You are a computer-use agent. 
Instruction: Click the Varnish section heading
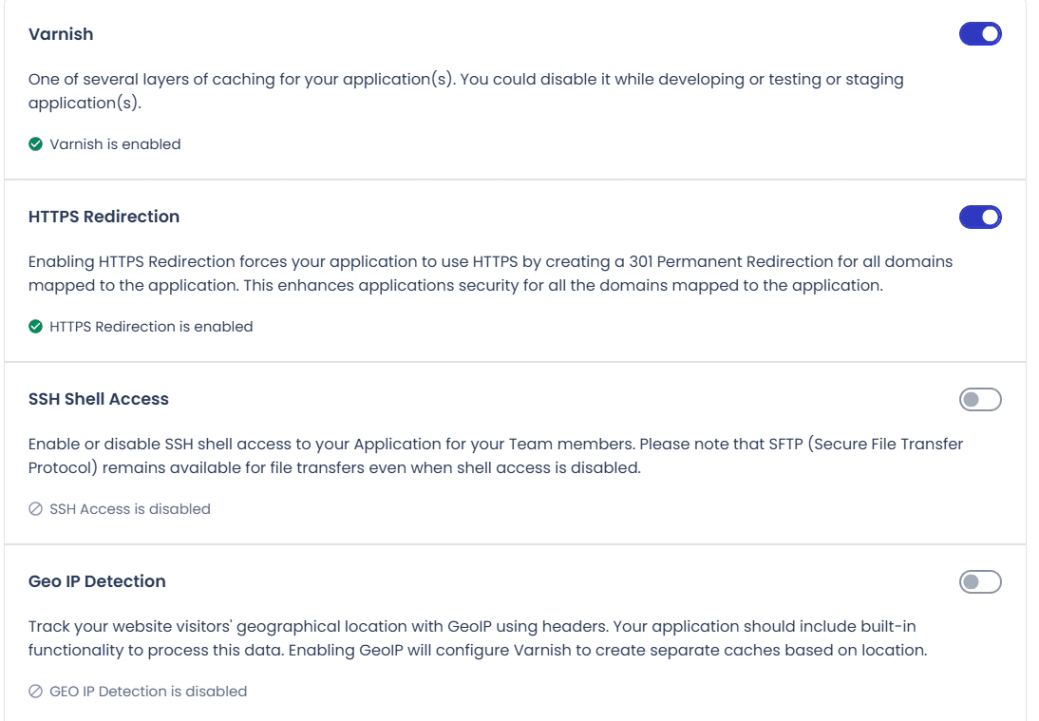pos(60,35)
